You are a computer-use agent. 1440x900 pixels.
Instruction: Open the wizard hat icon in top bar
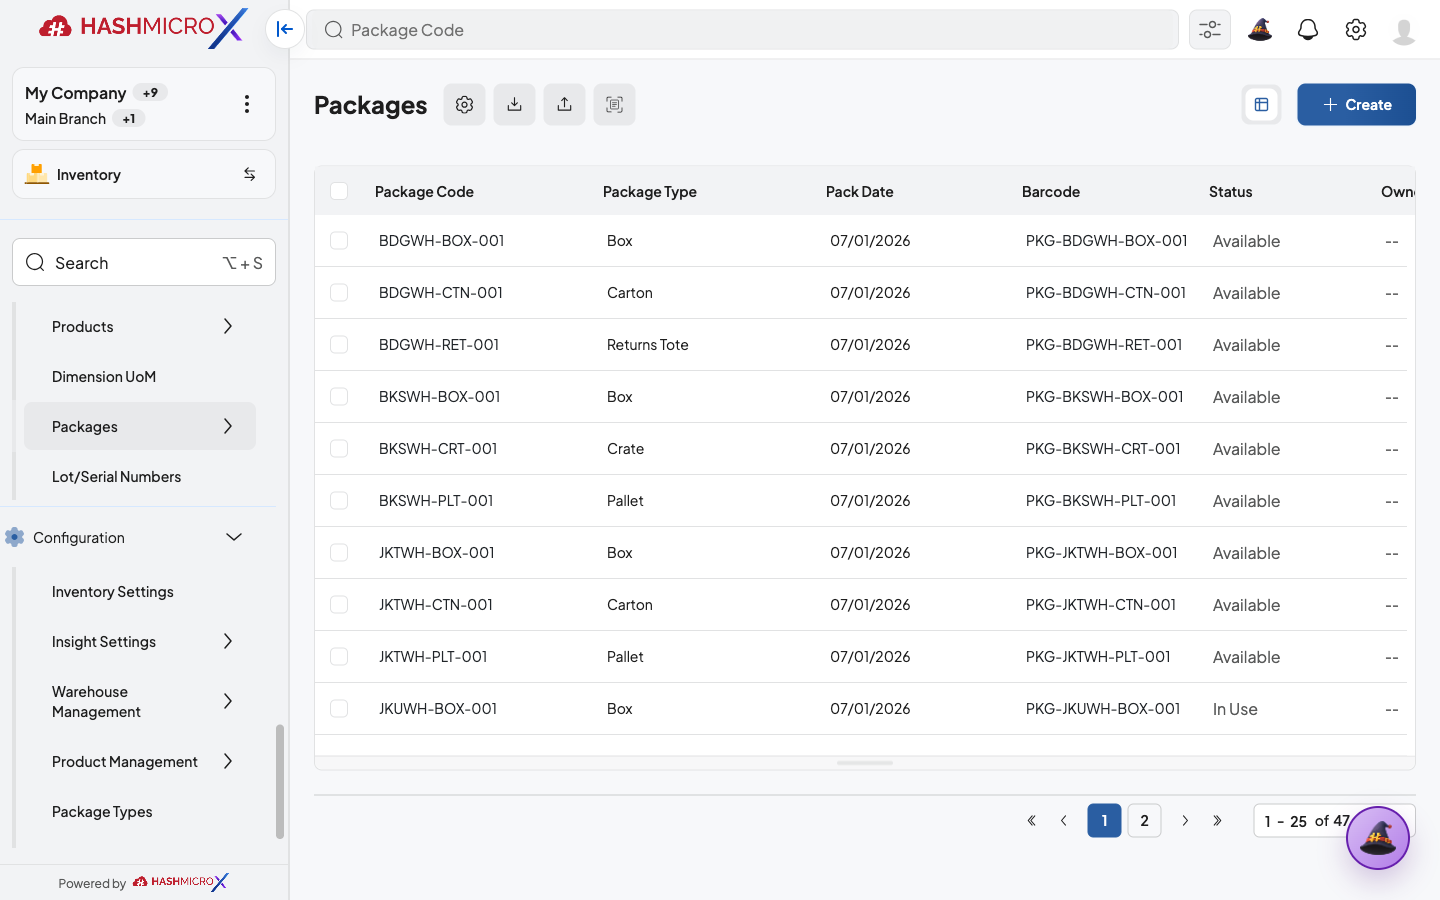[x=1260, y=29]
